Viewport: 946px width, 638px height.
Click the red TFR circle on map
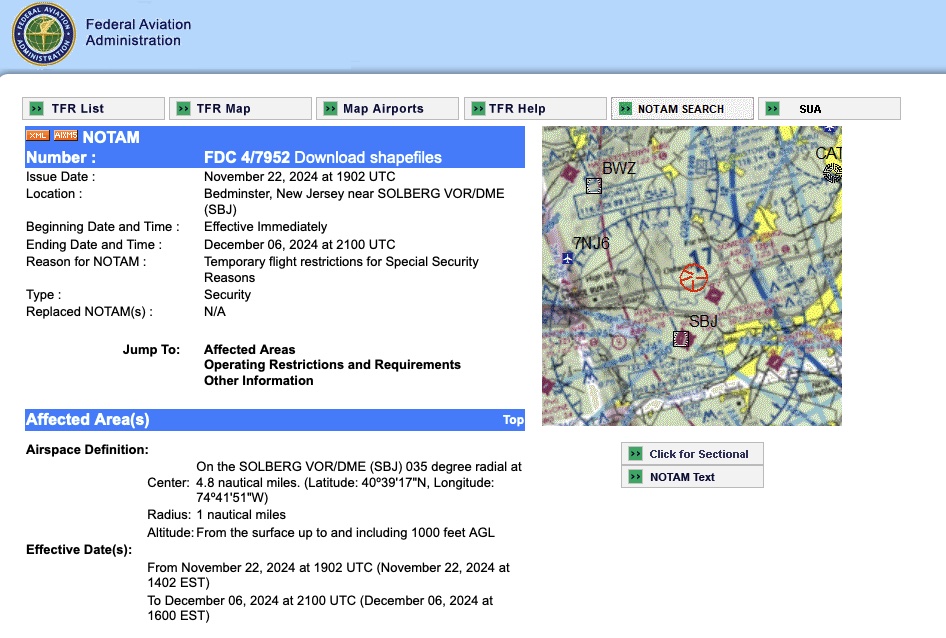coord(693,278)
